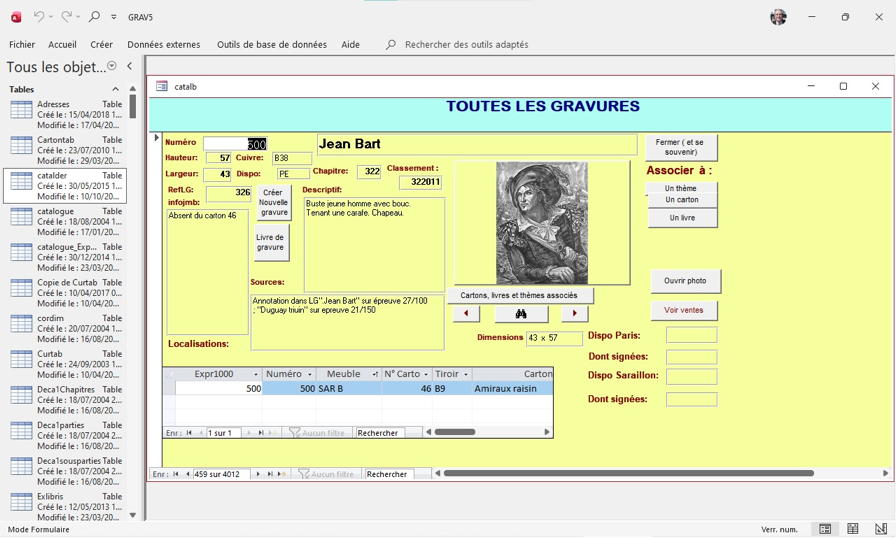896x538 pixels.
Task: Click Cartons, livres et thèmes associés button
Action: coord(519,295)
